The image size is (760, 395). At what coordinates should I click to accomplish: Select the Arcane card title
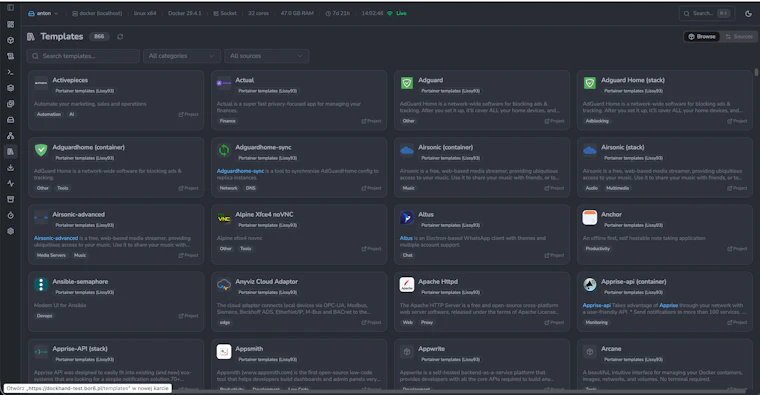tap(611, 349)
